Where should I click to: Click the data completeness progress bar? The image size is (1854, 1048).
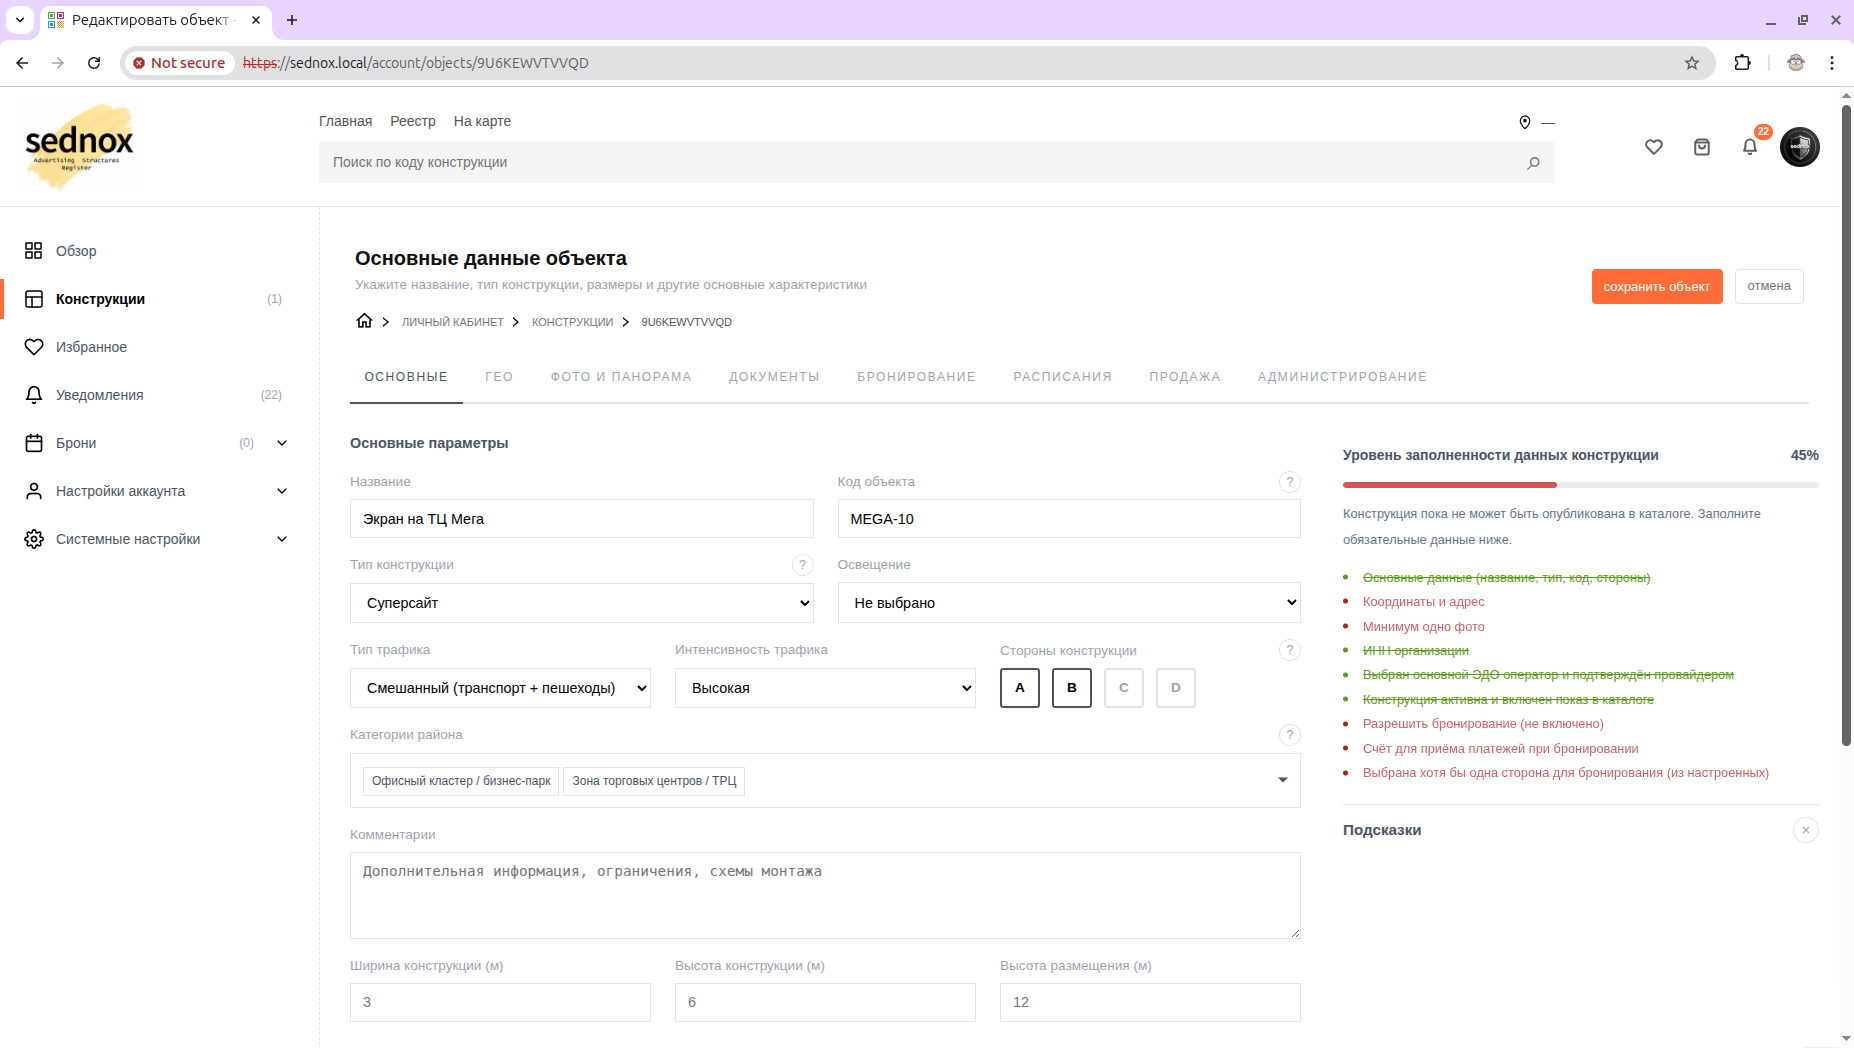point(1580,485)
